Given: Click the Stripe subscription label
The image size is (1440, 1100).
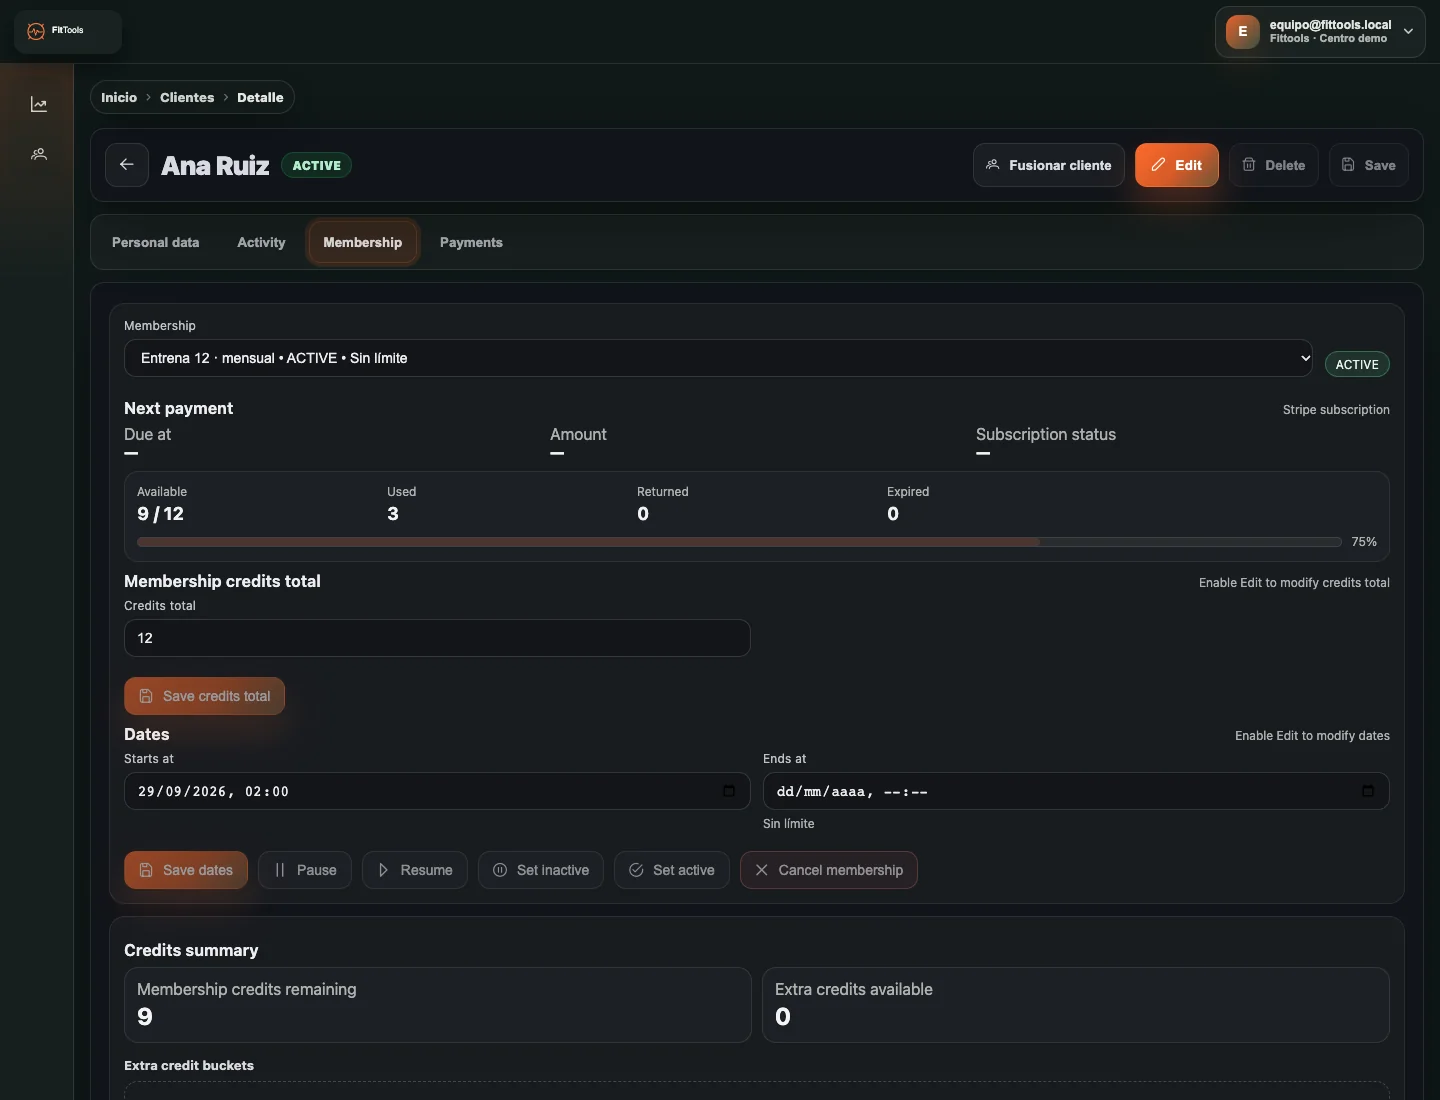Looking at the screenshot, I should tap(1336, 409).
